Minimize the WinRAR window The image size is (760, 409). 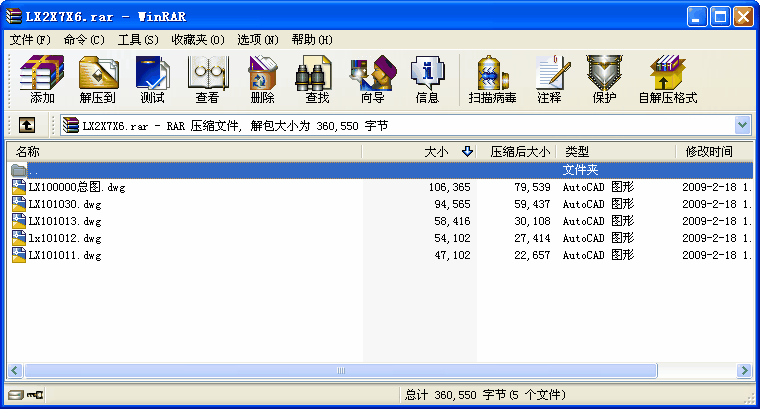click(697, 16)
